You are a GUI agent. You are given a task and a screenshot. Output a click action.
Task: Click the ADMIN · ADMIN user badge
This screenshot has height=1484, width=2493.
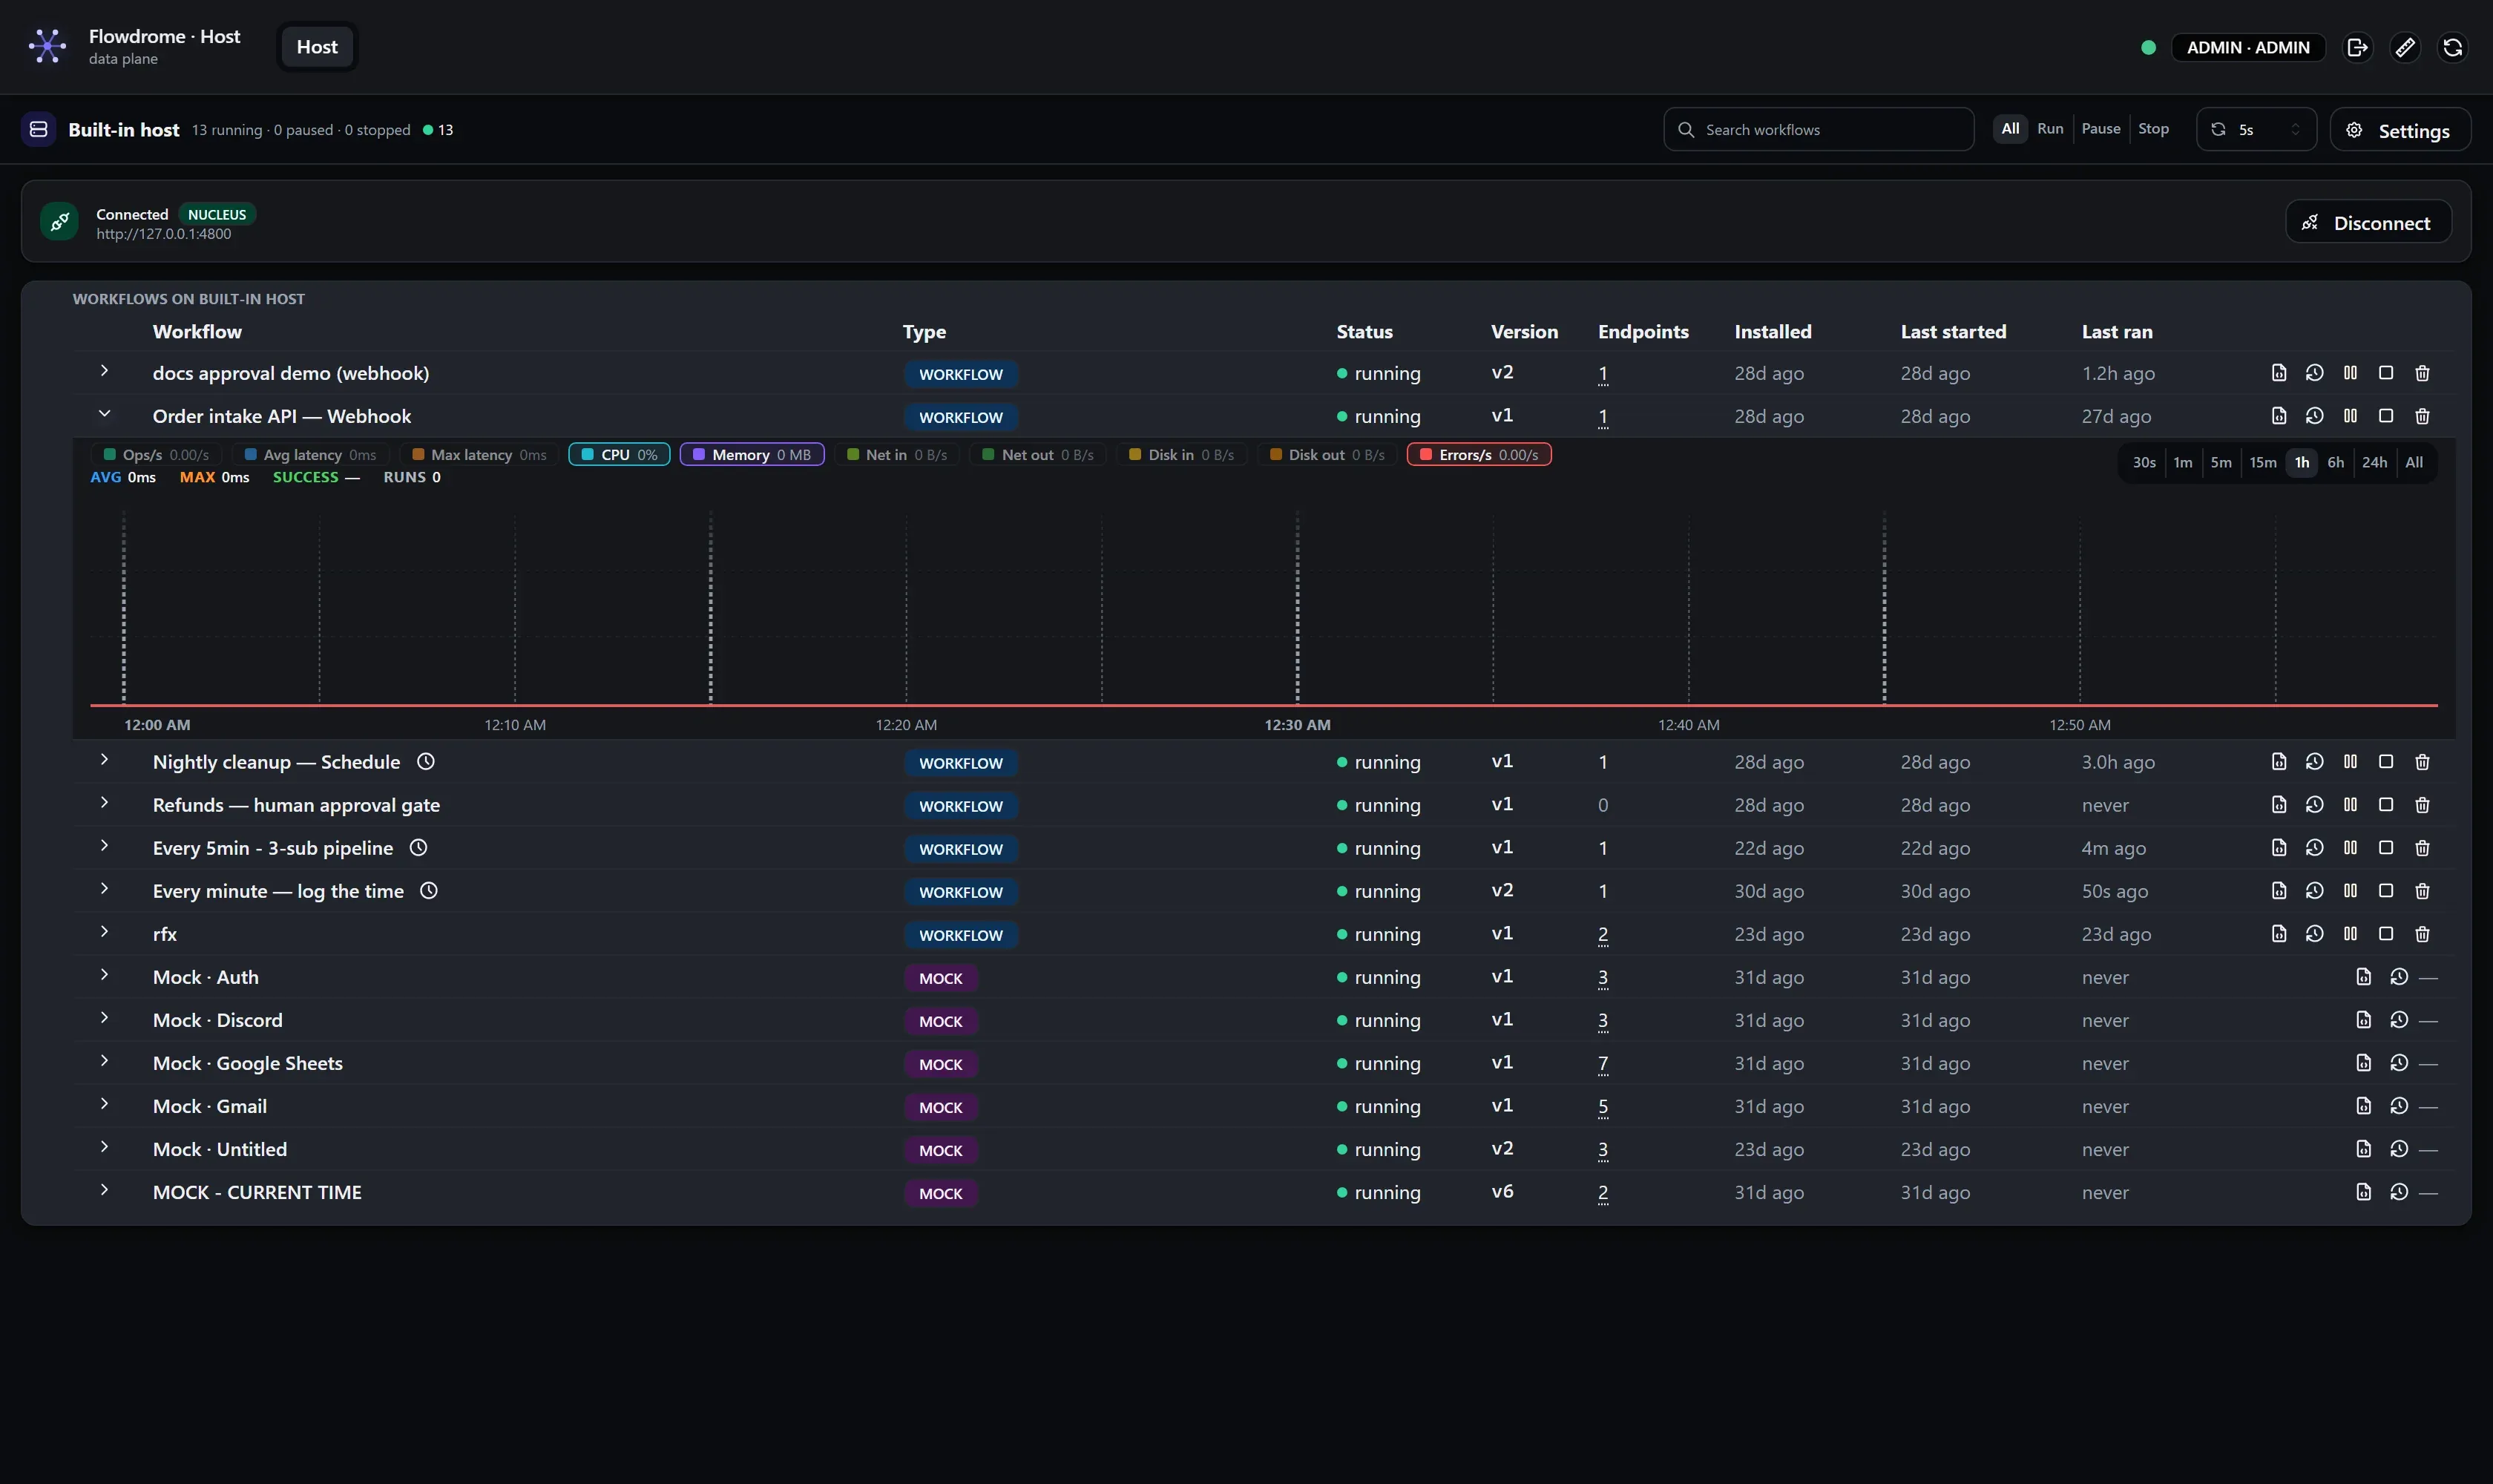pyautogui.click(x=2248, y=47)
